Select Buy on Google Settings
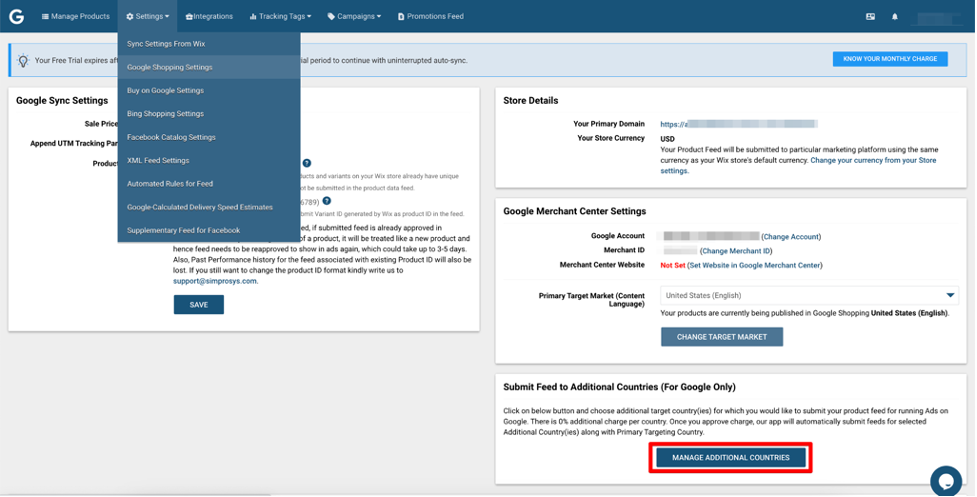977x497 pixels. click(209, 90)
